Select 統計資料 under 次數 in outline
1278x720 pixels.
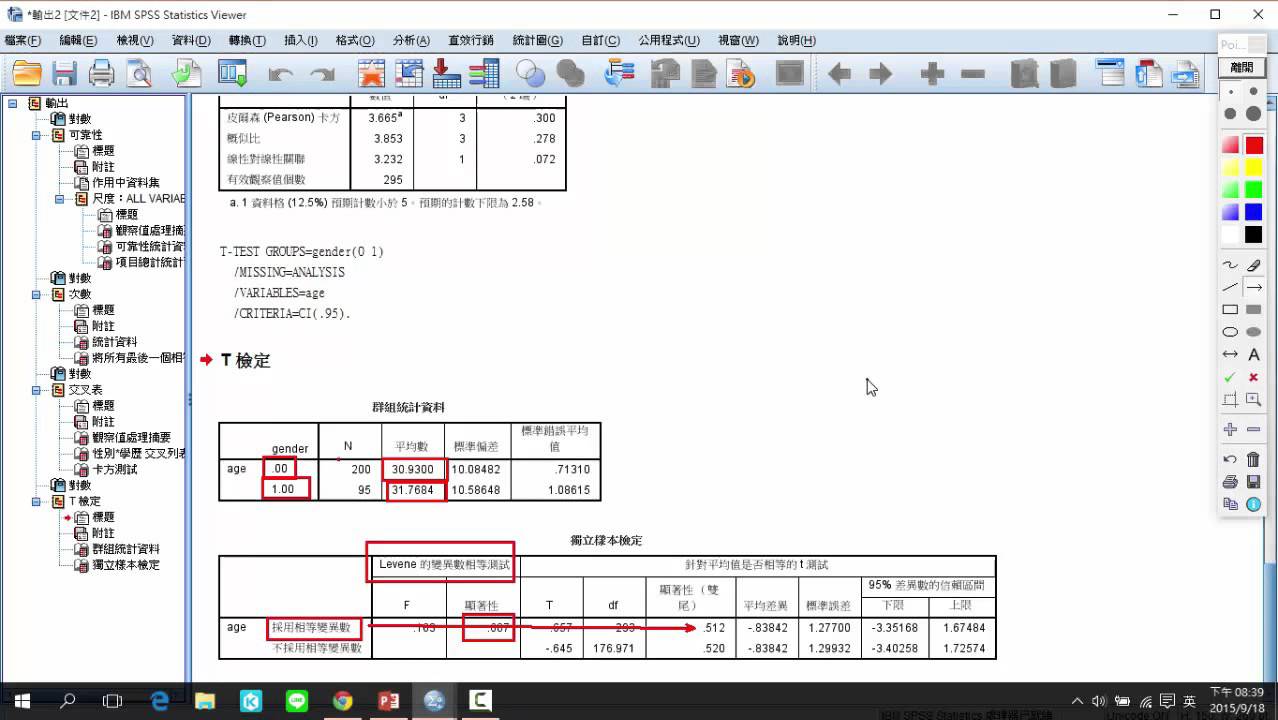point(115,342)
